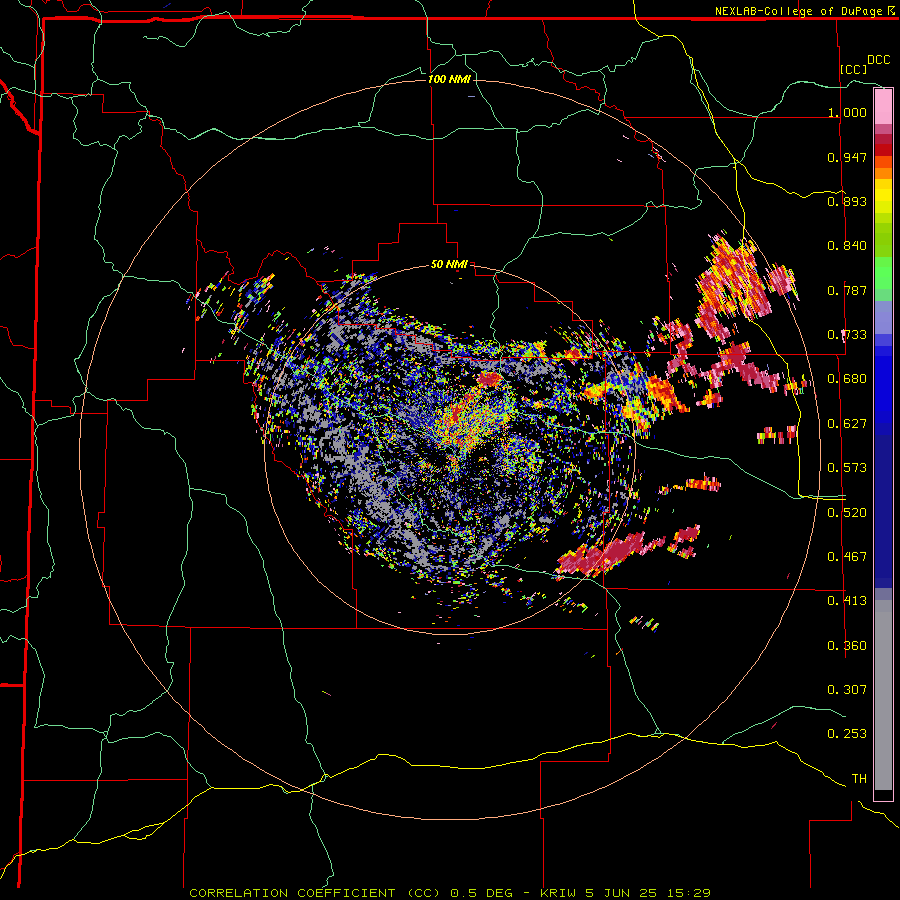Click the bright green swatch on the color bar
Image resolution: width=900 pixels, height=900 pixels.
883,273
